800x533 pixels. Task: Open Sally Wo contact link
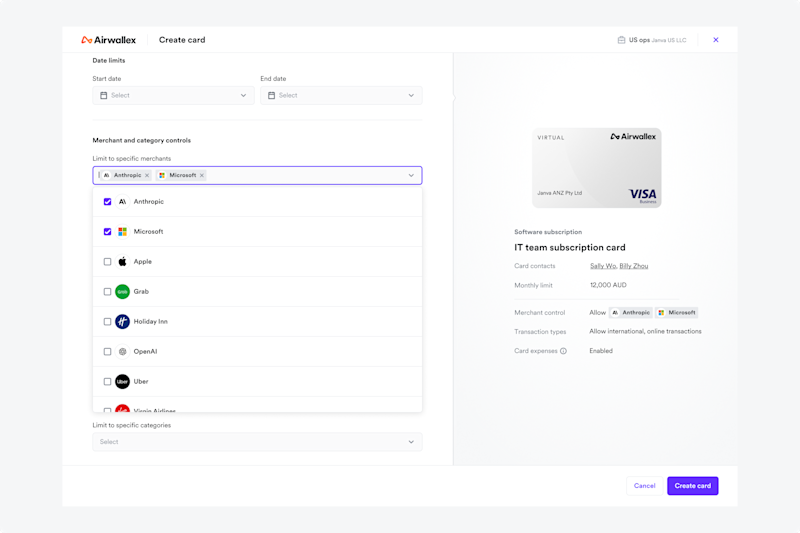(603, 266)
